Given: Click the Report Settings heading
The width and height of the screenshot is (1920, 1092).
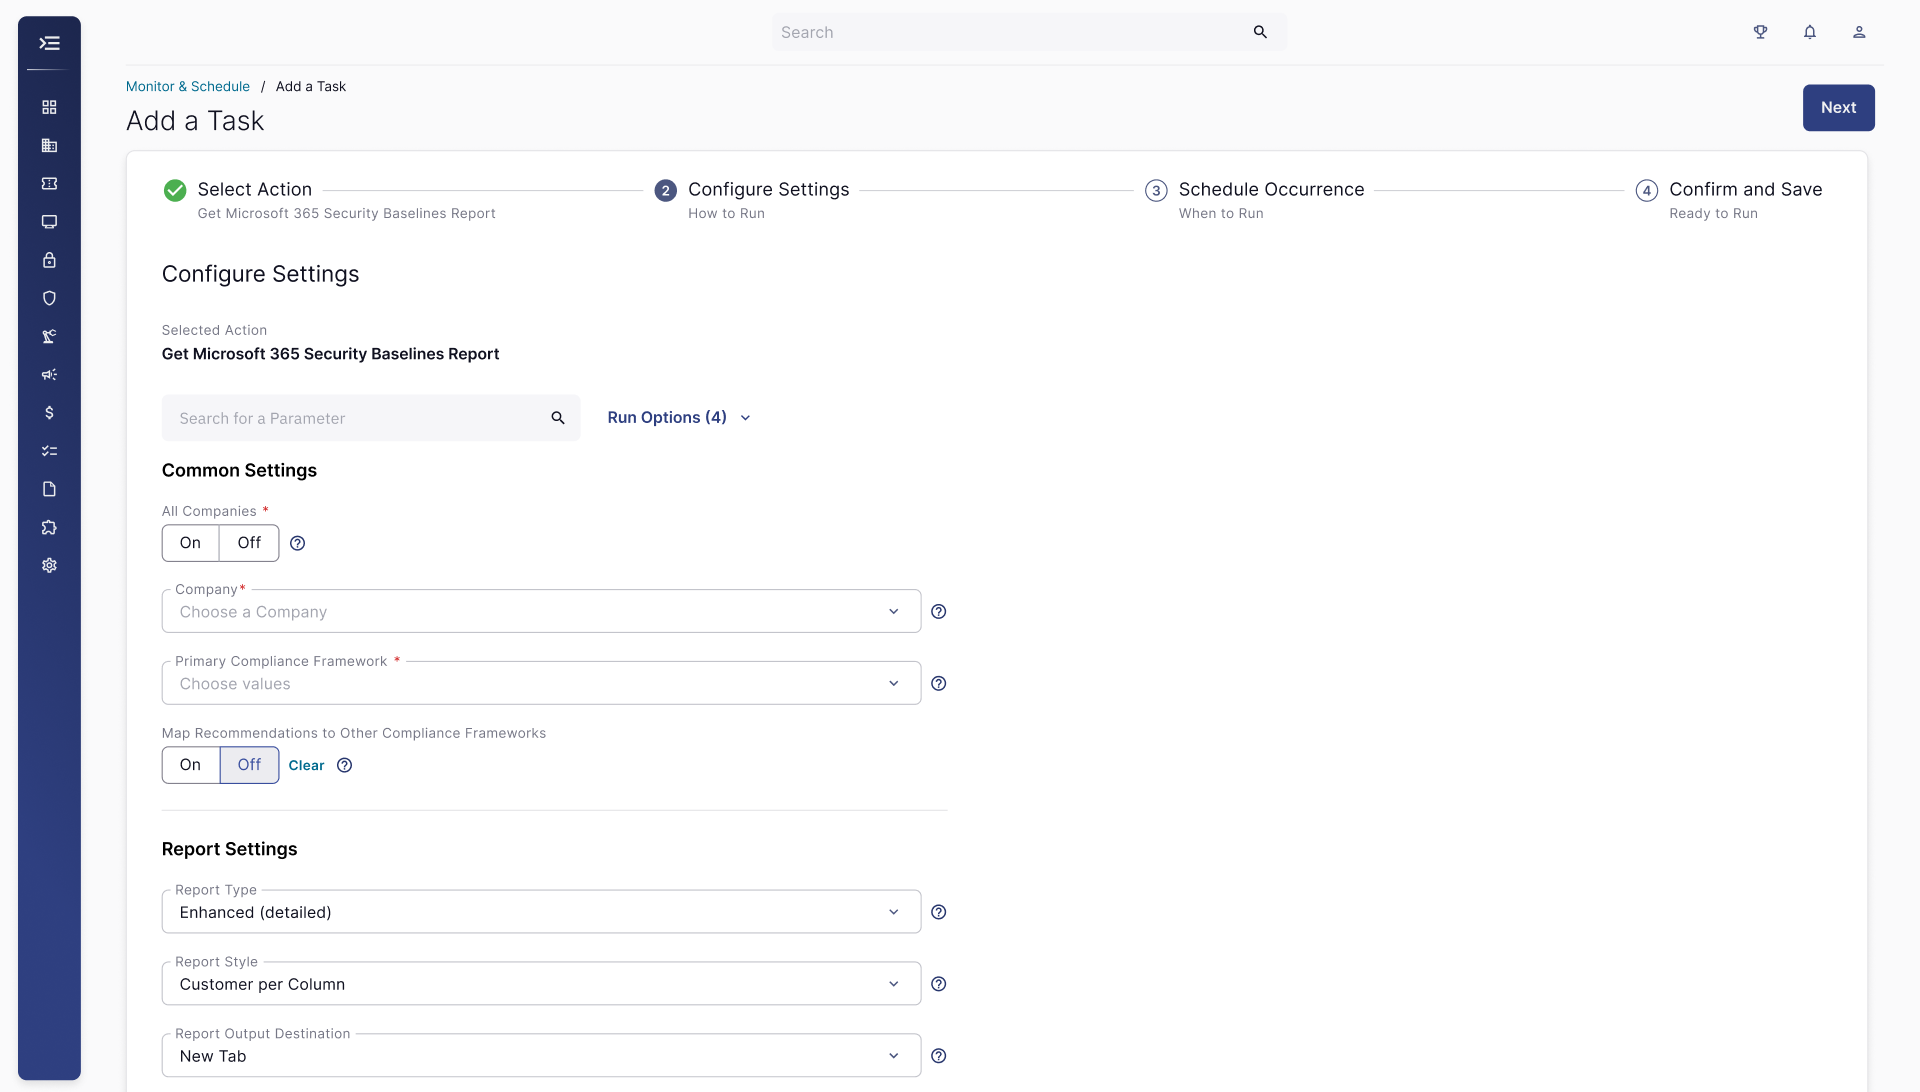Looking at the screenshot, I should coord(229,849).
